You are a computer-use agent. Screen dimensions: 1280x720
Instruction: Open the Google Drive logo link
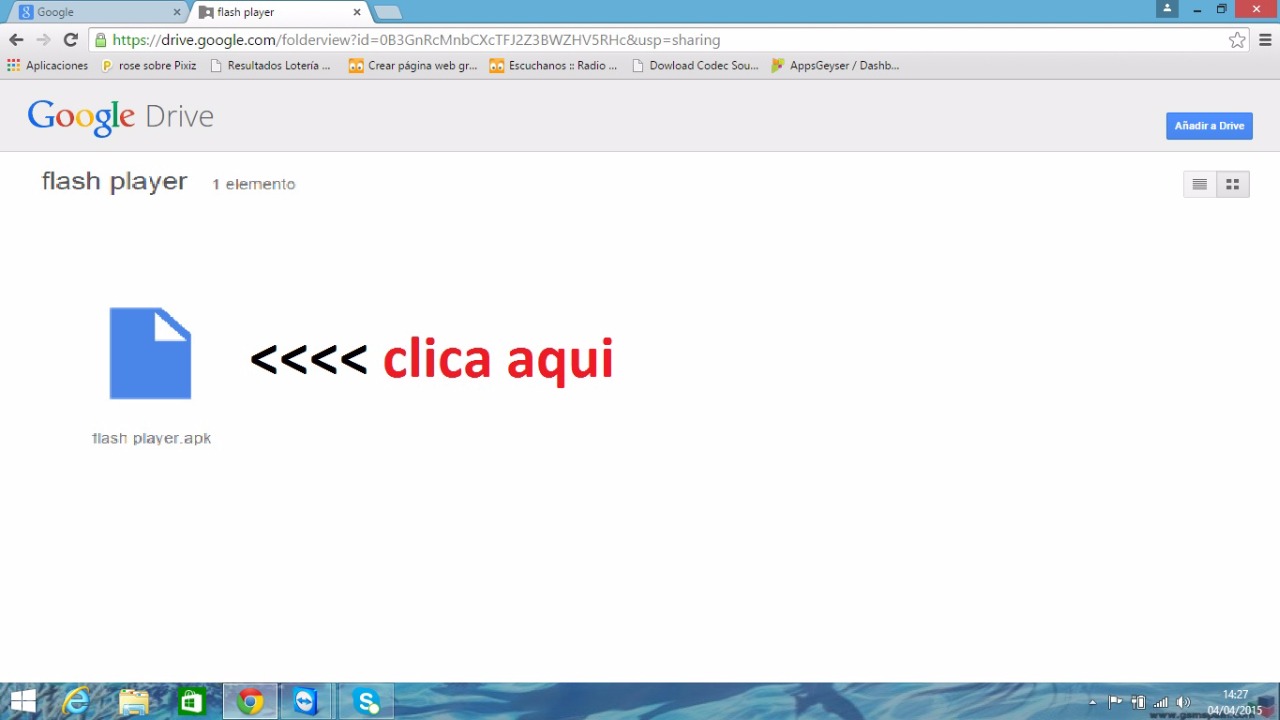[x=121, y=117]
